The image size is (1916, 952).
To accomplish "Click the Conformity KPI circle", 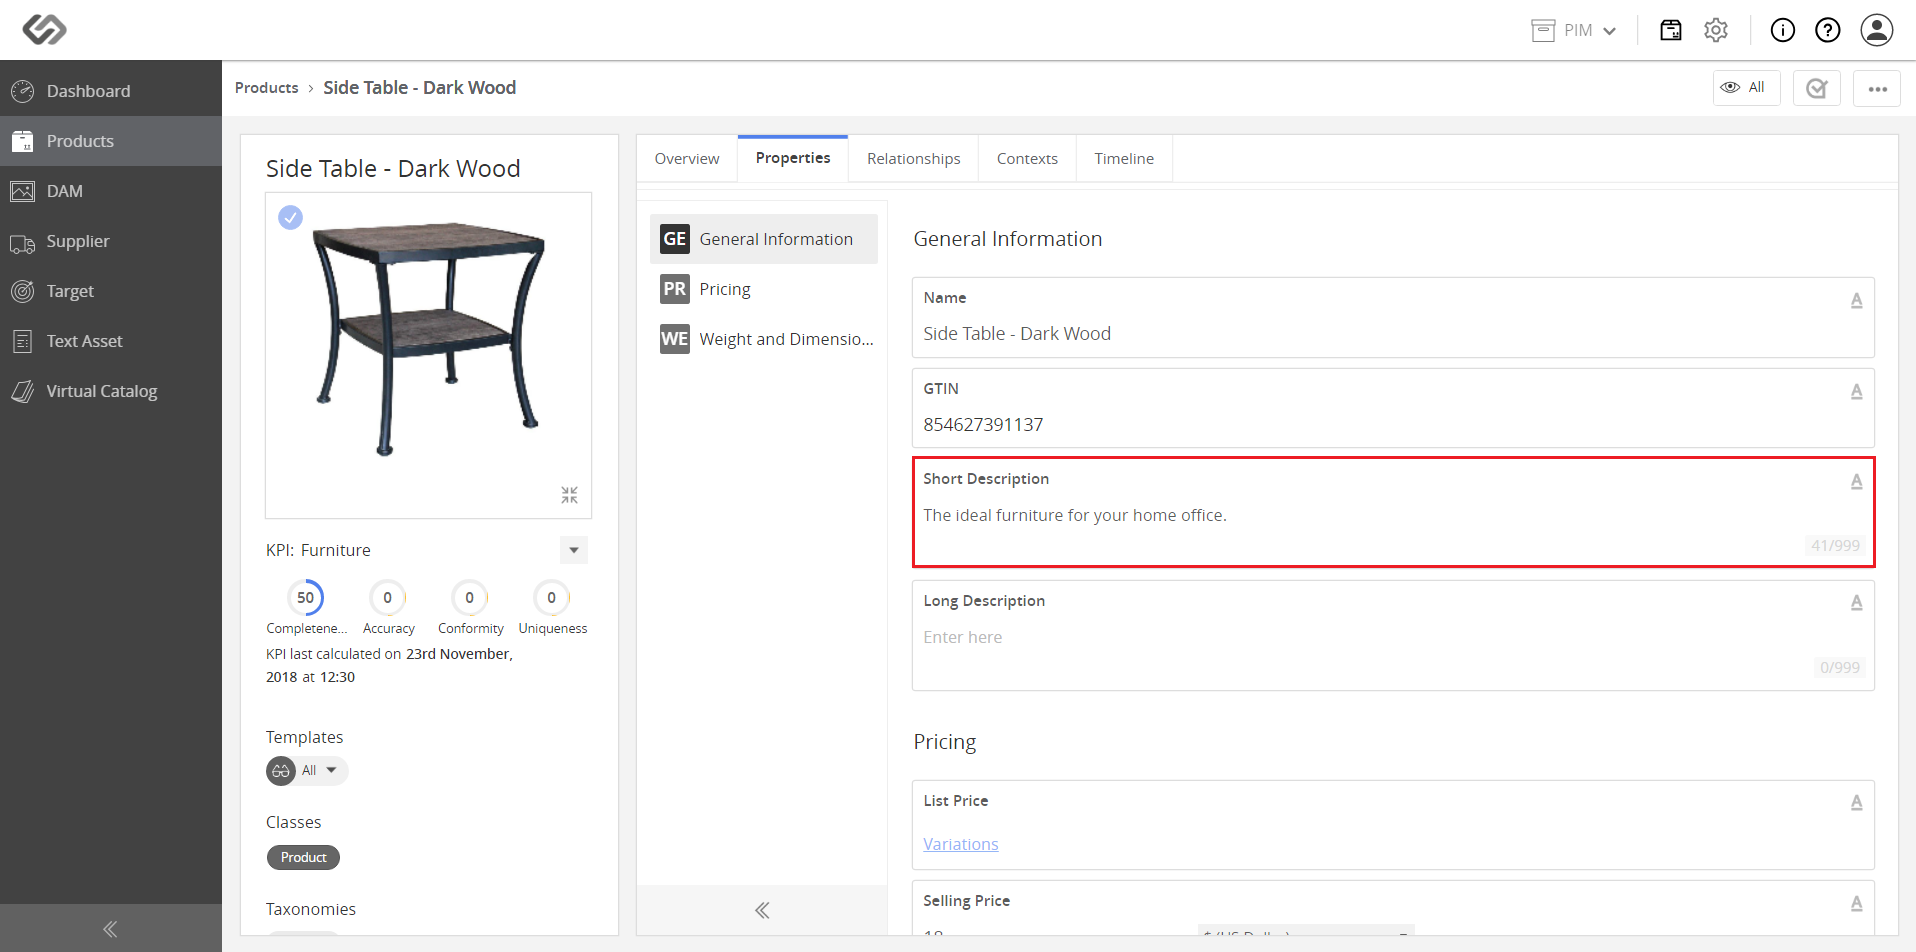I will 470,598.
